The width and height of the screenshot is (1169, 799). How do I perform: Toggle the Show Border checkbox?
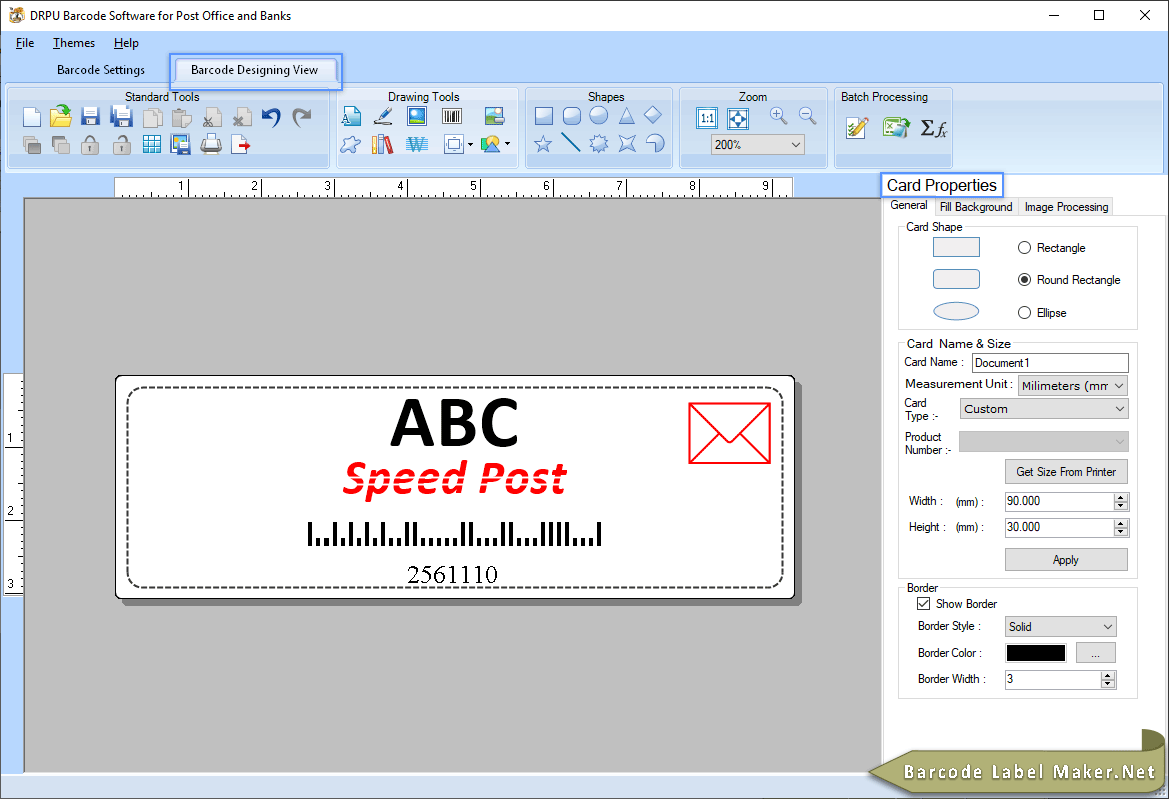click(924, 604)
